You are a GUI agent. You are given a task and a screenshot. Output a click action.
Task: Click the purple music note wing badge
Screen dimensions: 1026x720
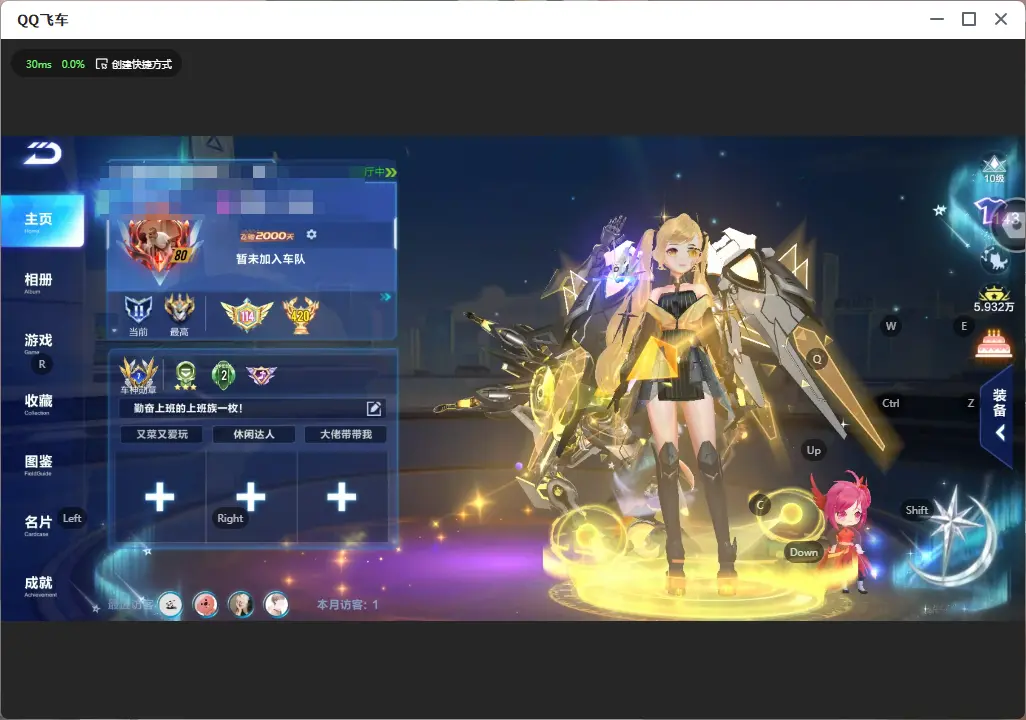click(261, 375)
